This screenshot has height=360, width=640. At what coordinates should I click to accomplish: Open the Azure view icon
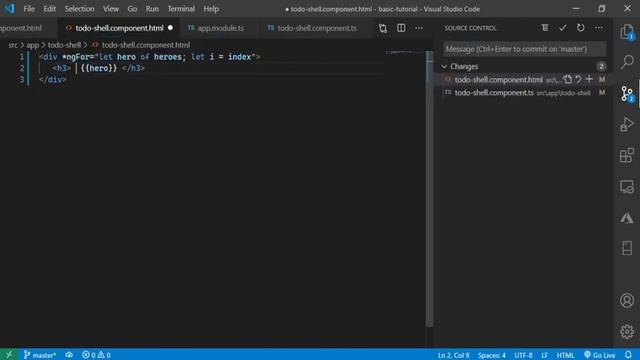(x=627, y=218)
